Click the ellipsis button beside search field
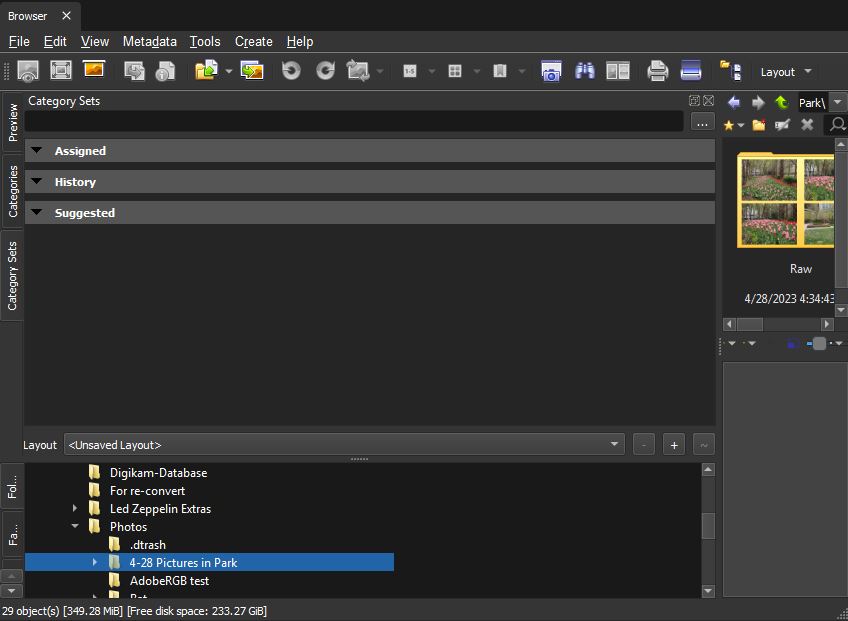Viewport: 848px width, 621px height. [x=702, y=122]
